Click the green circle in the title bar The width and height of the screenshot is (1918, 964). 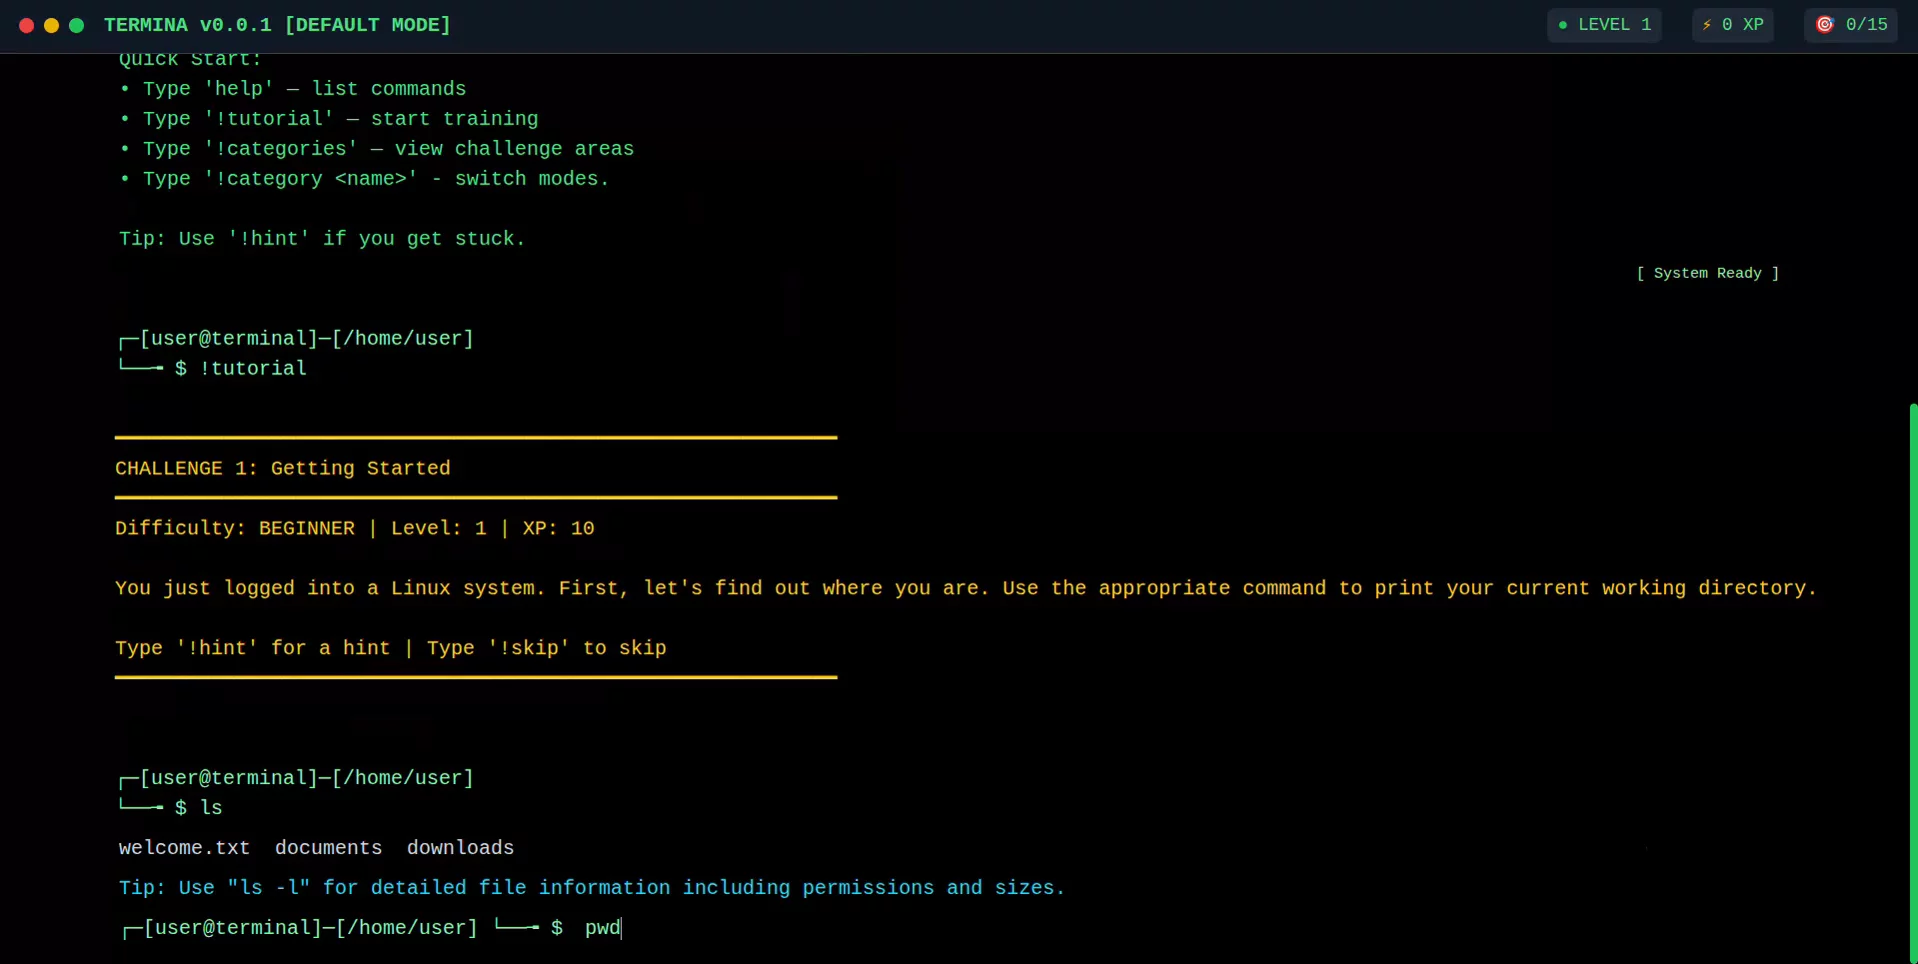[x=76, y=26]
